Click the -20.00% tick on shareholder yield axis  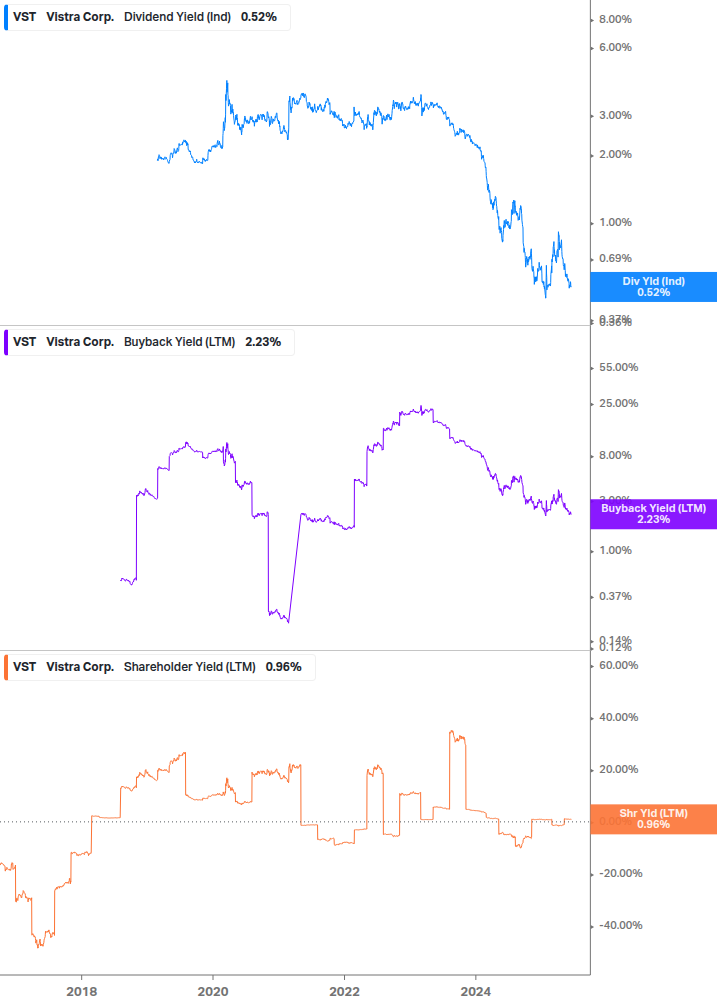coord(620,874)
